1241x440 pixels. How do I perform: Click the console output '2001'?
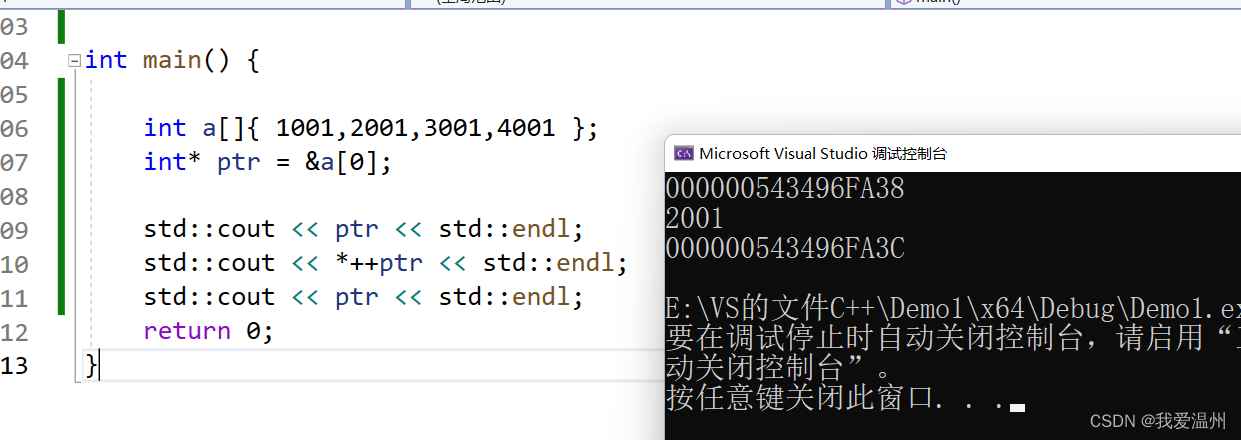[x=694, y=218]
